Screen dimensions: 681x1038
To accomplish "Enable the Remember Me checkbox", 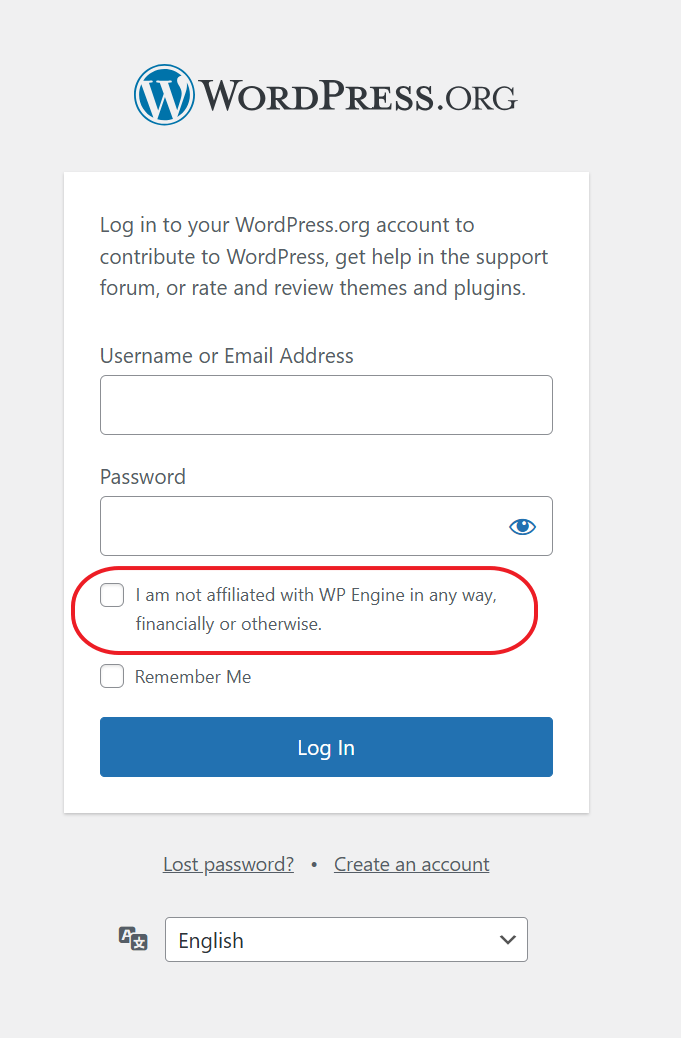I will click(112, 677).
